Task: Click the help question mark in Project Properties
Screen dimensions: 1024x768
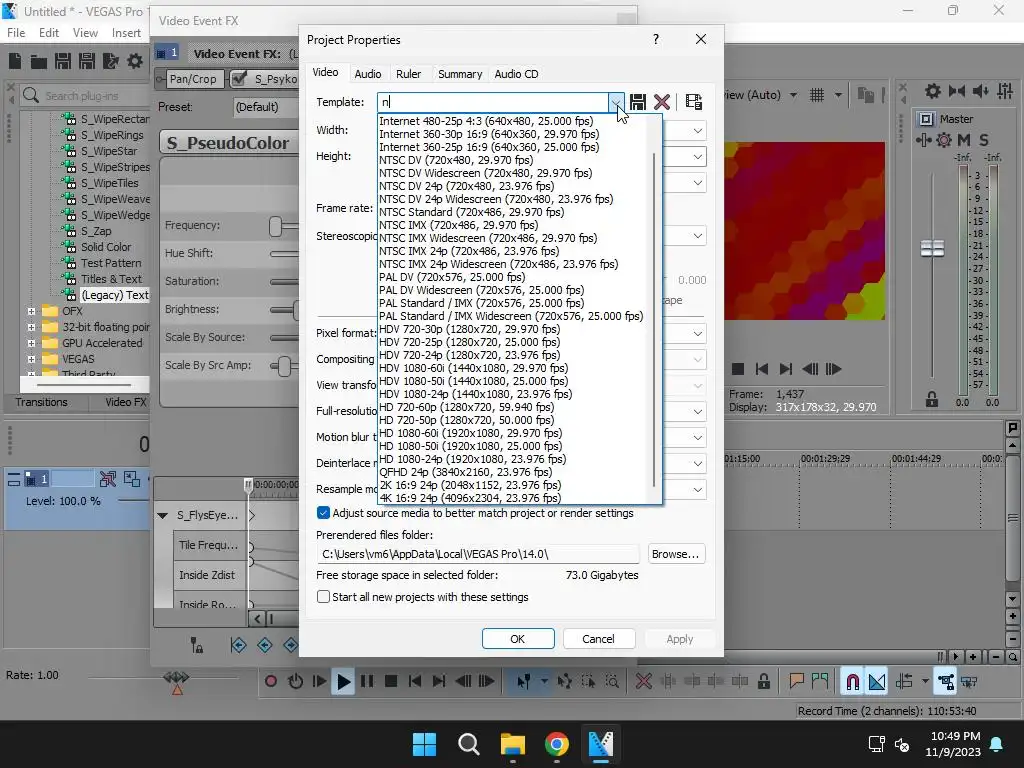Action: pos(656,39)
